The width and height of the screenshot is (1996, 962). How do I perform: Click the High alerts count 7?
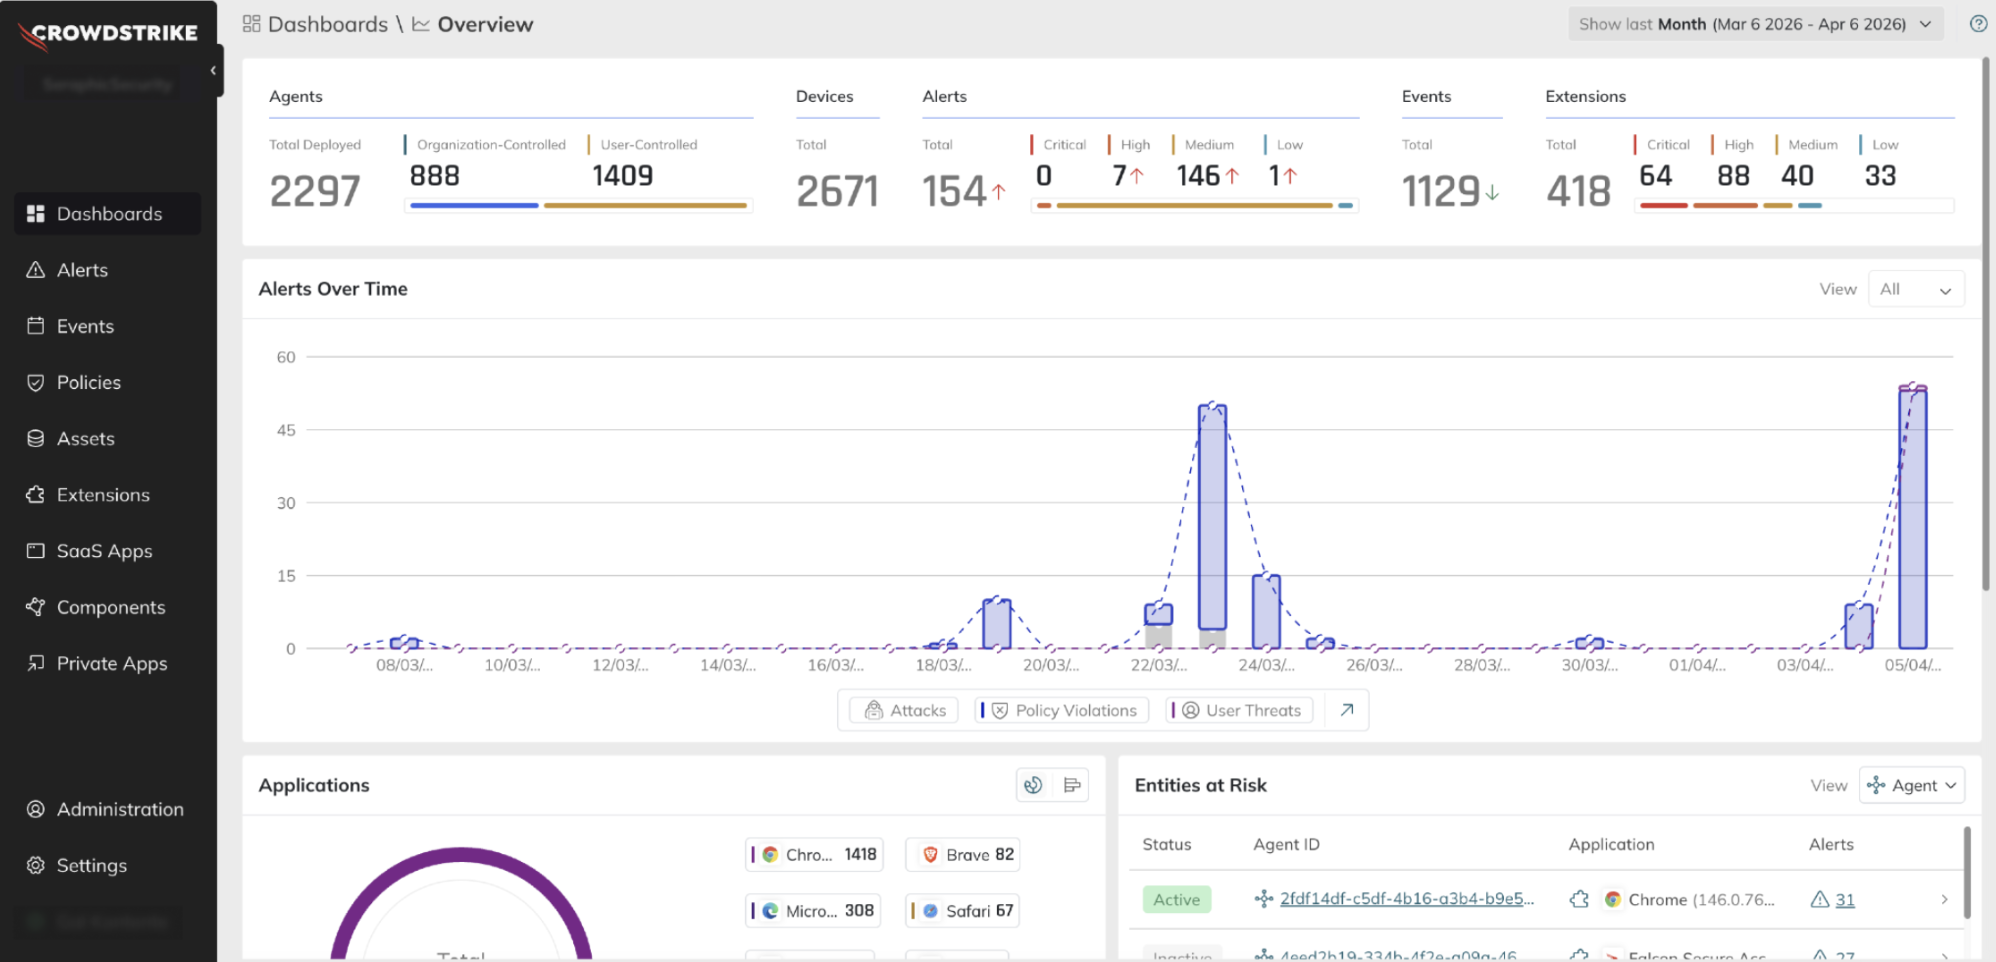1120,176
